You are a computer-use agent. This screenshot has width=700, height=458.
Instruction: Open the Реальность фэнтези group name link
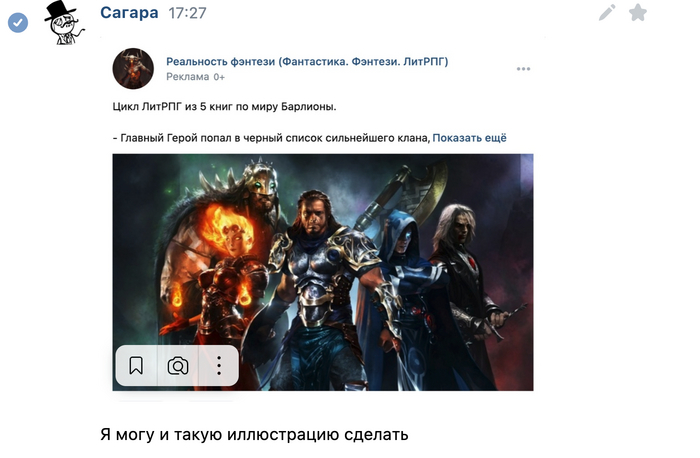click(307, 62)
